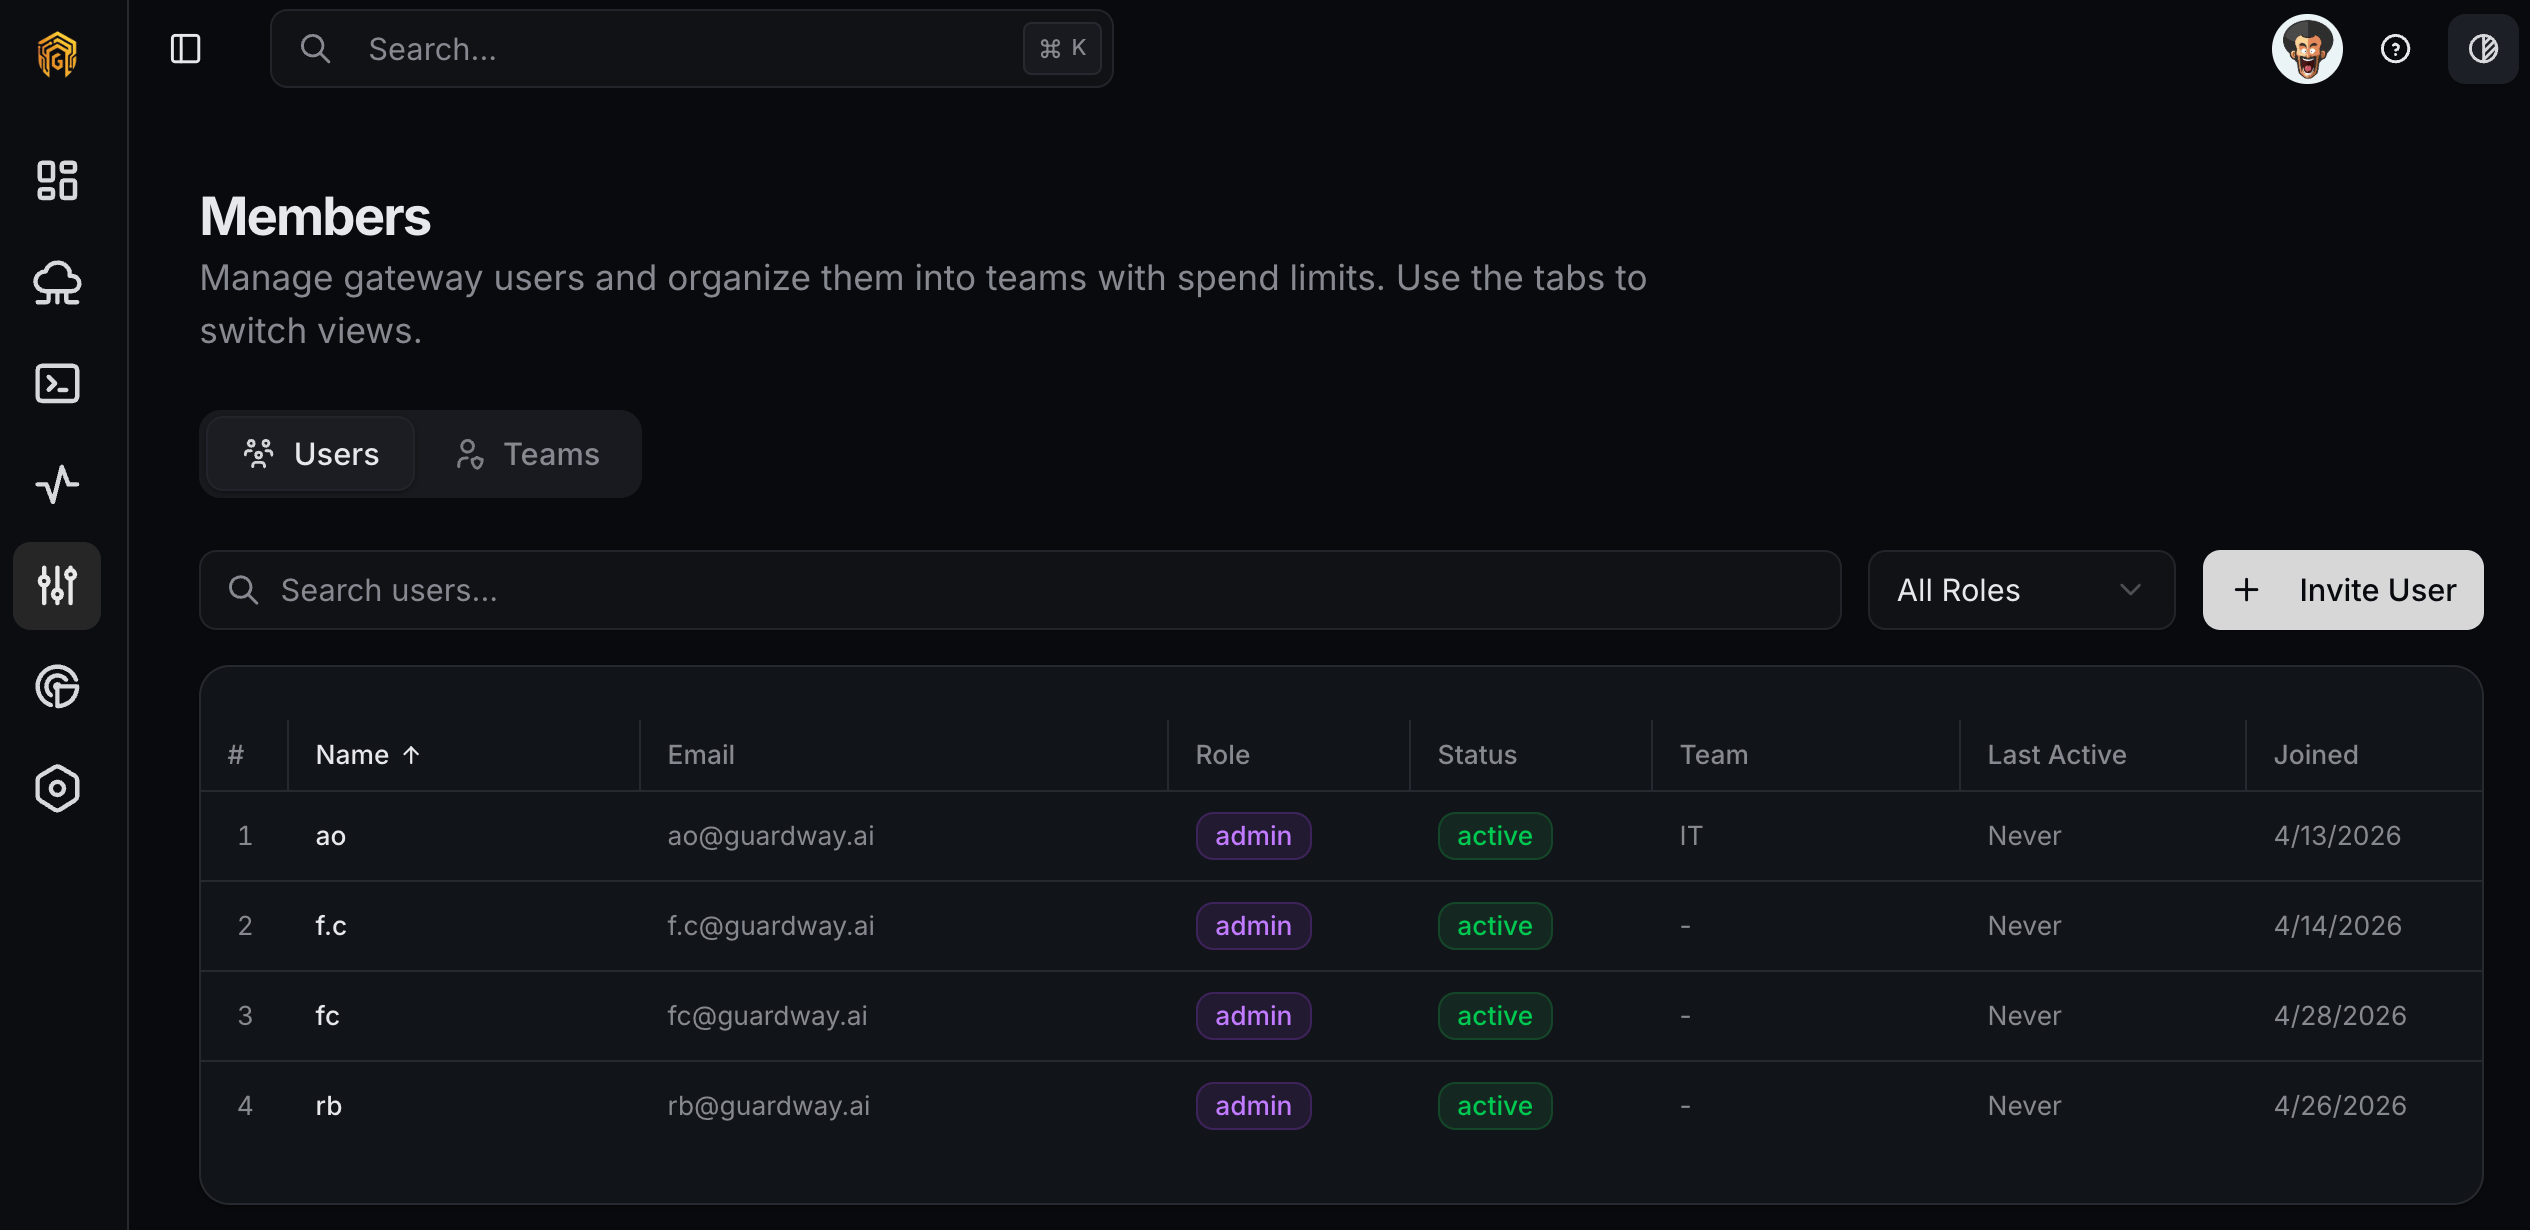Open the dashboard grid icon in sidebar

57,180
